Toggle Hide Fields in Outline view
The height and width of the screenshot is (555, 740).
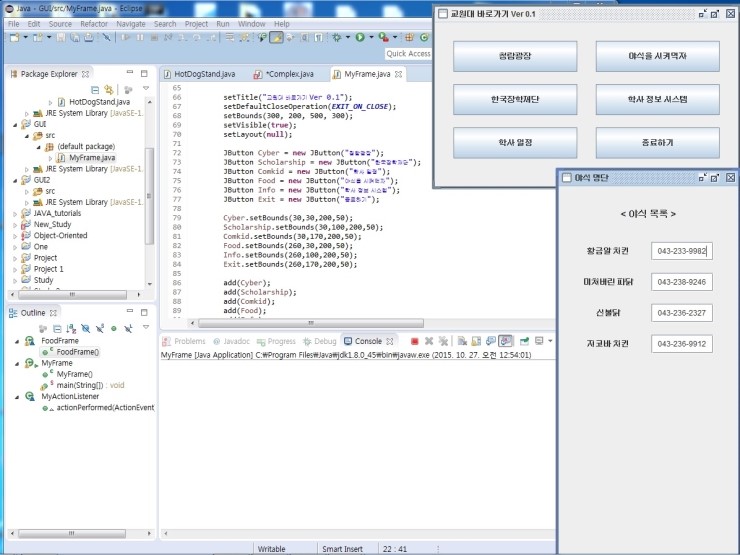(x=85, y=328)
